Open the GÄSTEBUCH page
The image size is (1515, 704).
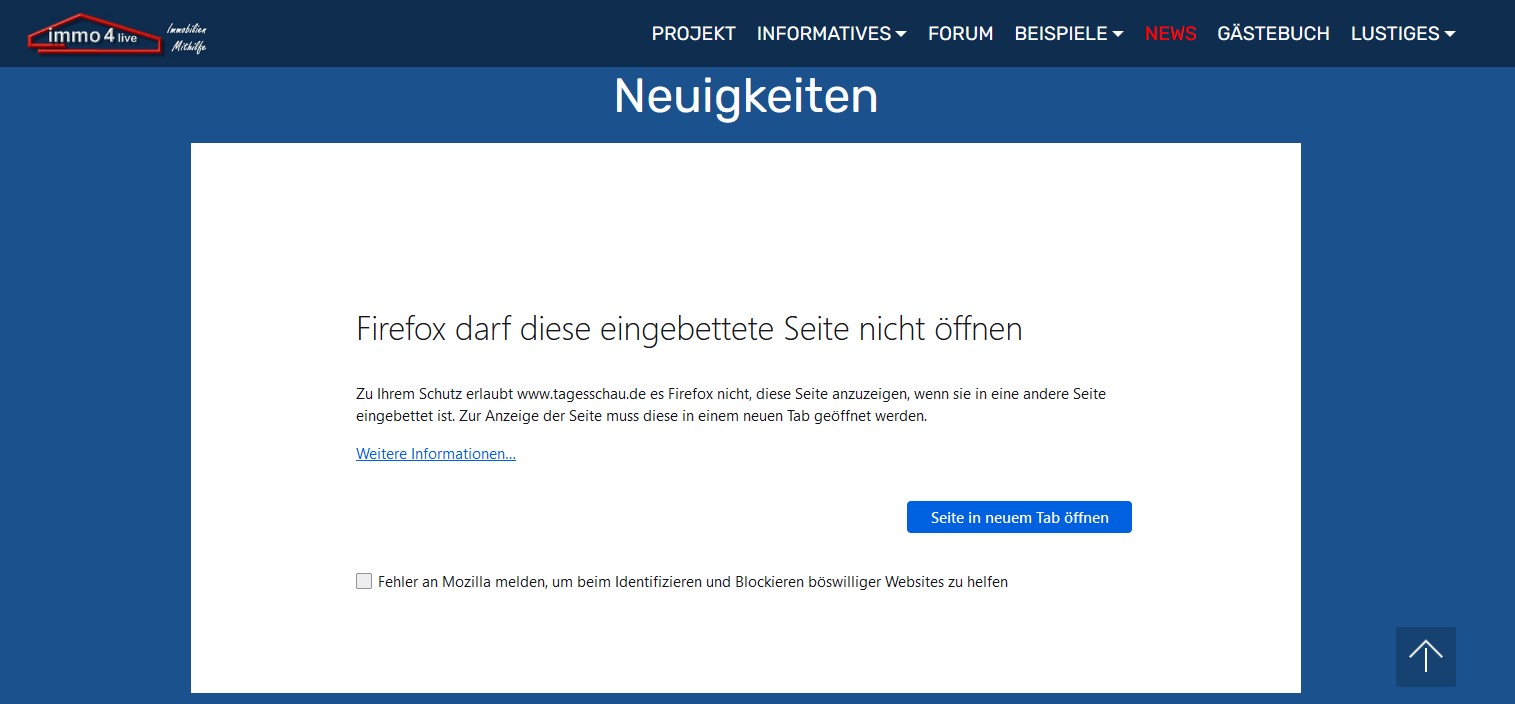tap(1273, 34)
